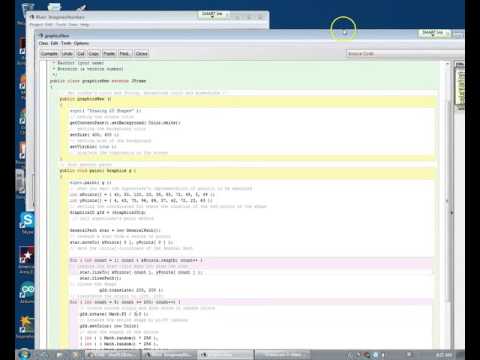This screenshot has width=480, height=360.
Task: Open the Help menu in BlueJ main window
Action: coord(85,25)
